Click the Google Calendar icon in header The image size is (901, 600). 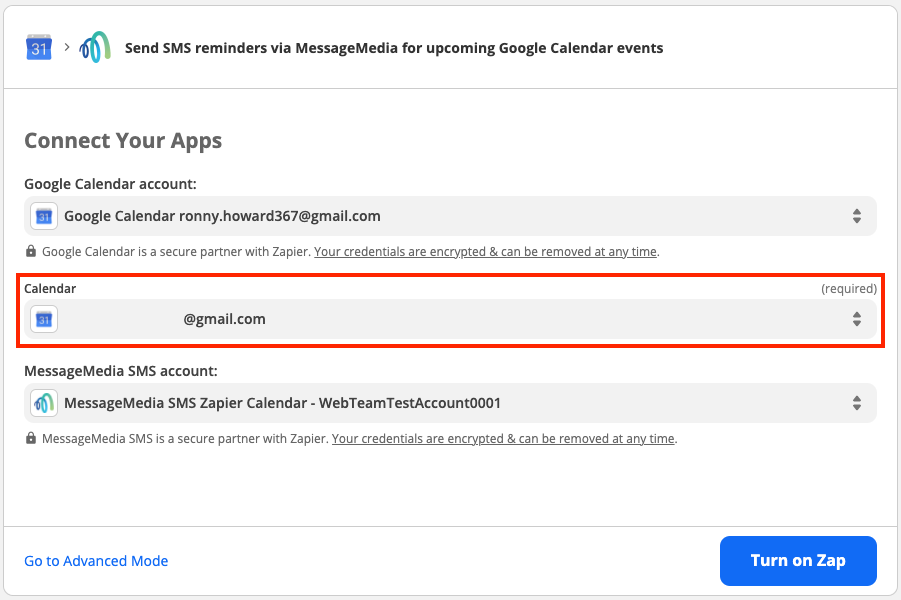[x=39, y=47]
